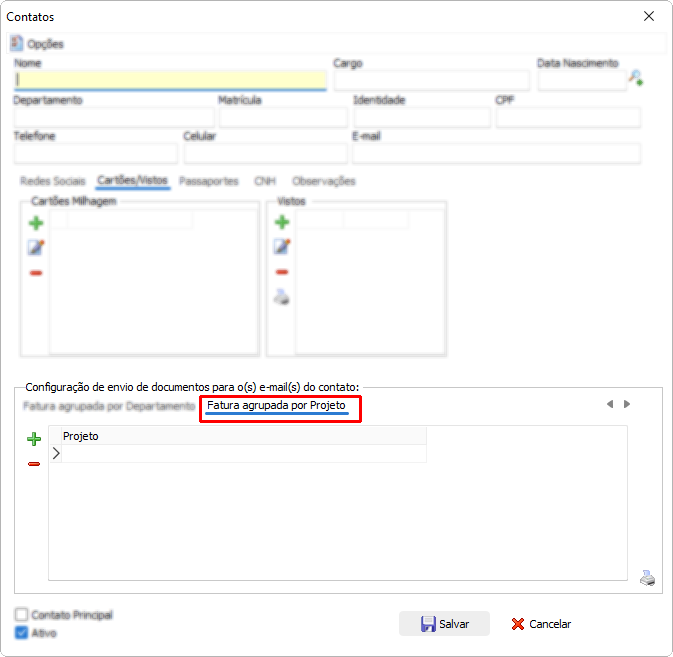
Task: Click the Cancelar button
Action: coord(541,624)
